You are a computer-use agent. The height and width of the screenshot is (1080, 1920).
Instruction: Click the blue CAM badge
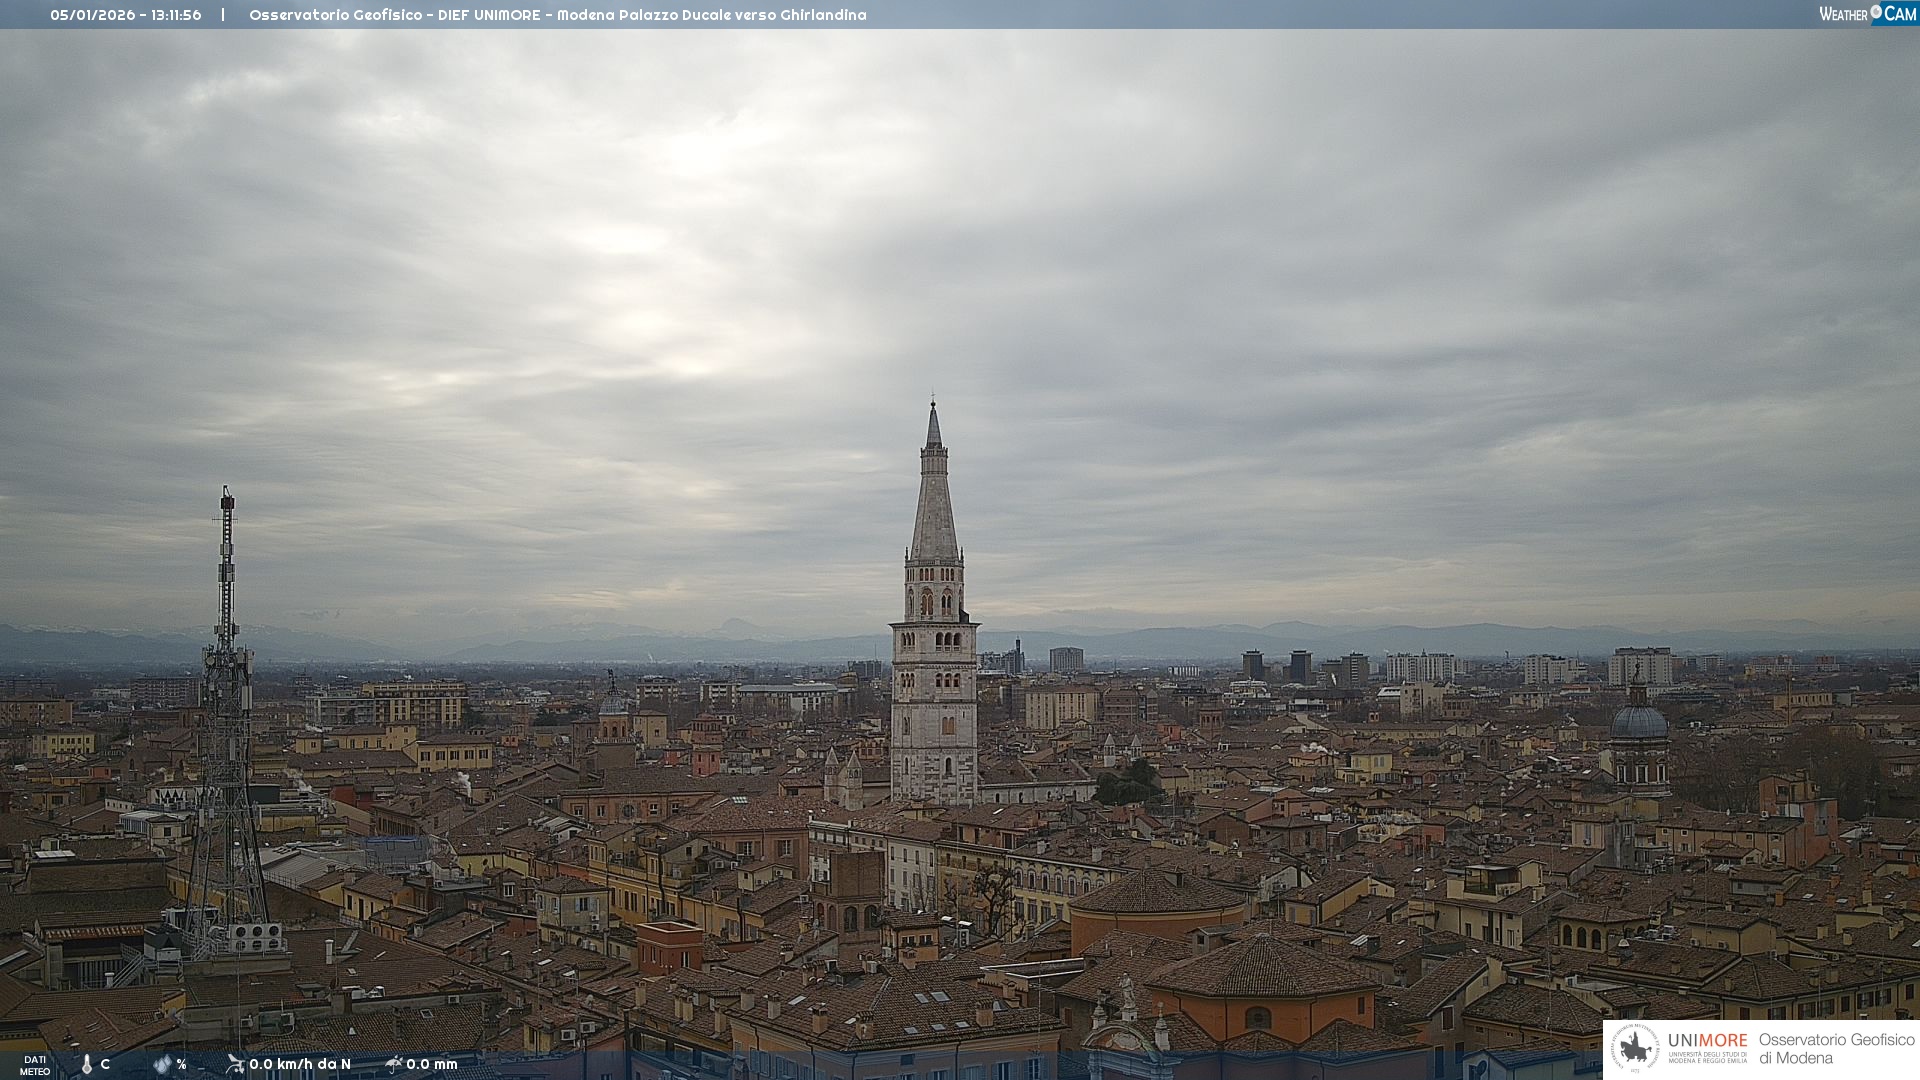tap(1900, 13)
